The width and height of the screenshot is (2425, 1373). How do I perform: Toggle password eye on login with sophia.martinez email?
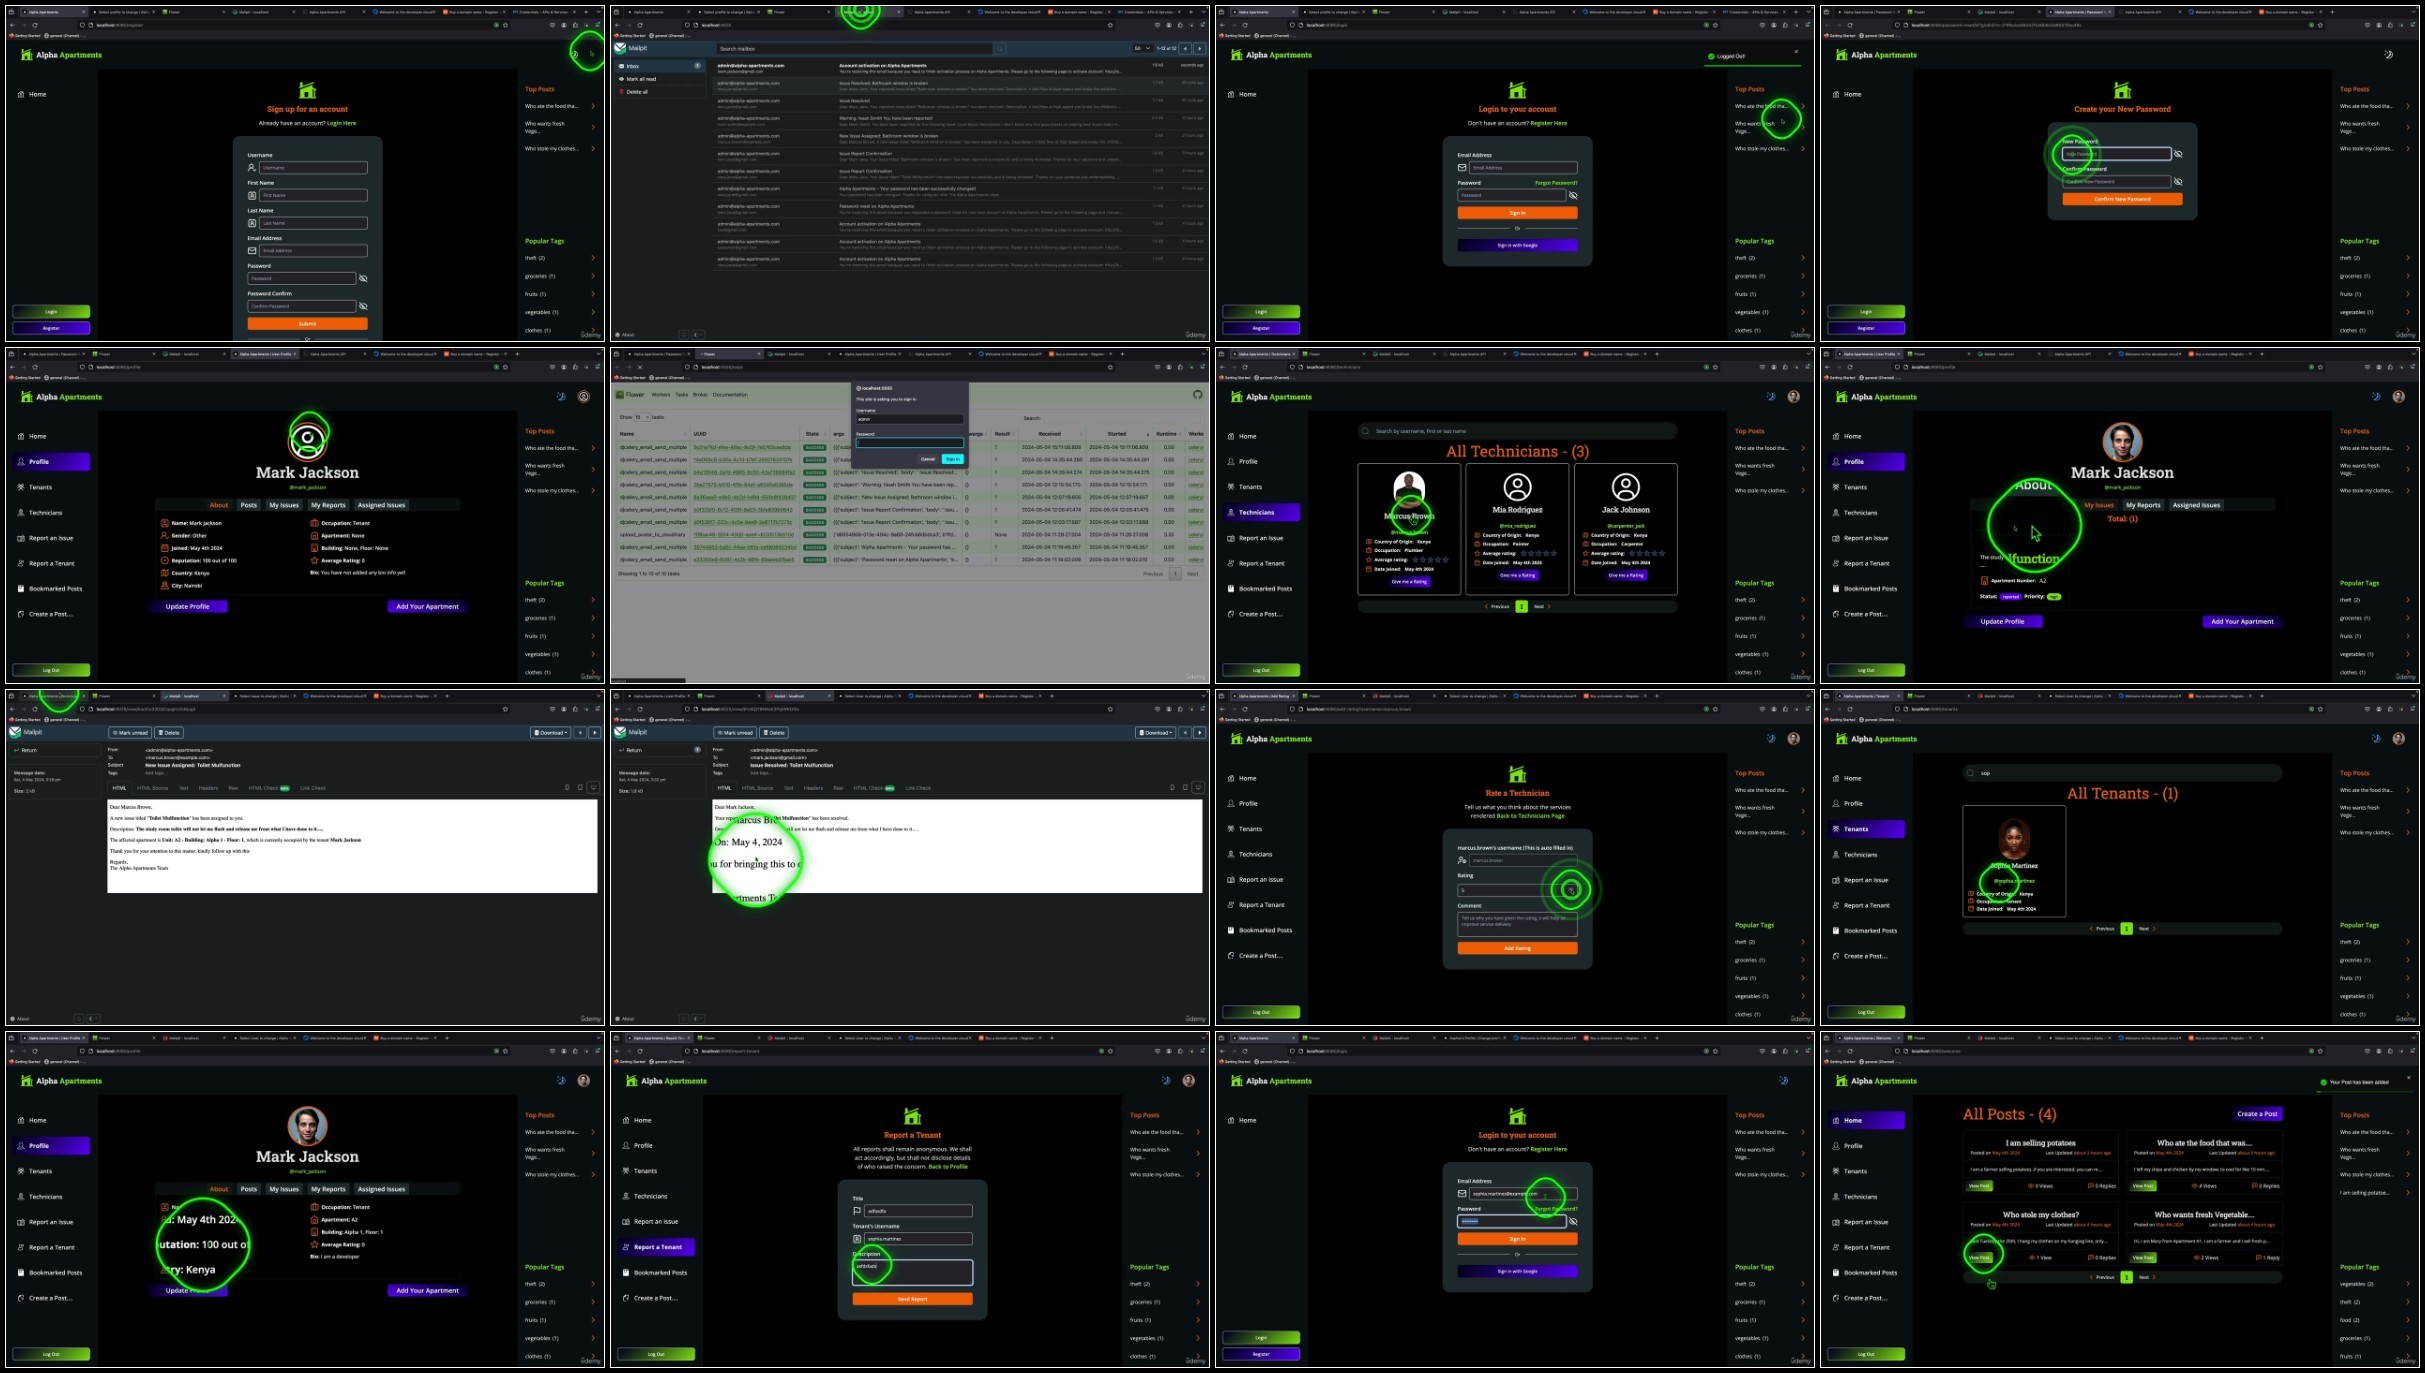[1573, 1221]
